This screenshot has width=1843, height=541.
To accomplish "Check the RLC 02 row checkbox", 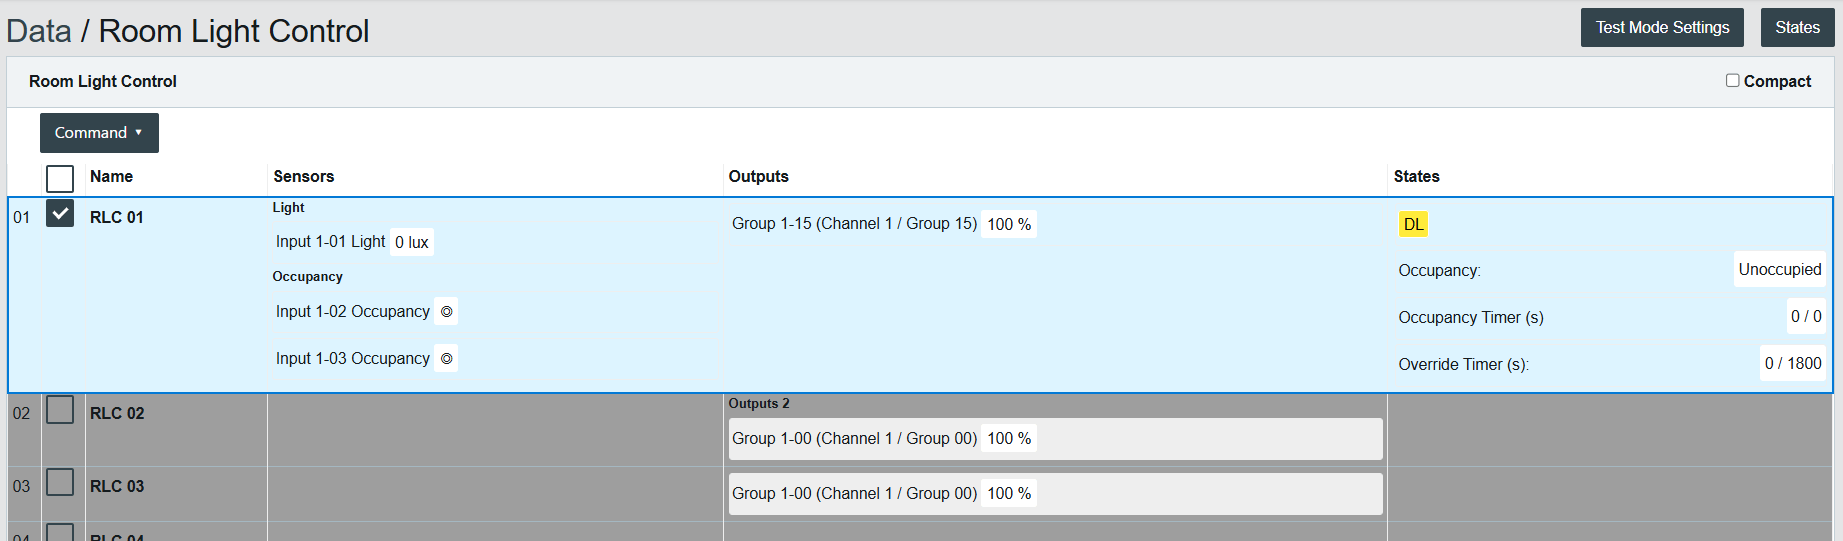I will (x=60, y=410).
